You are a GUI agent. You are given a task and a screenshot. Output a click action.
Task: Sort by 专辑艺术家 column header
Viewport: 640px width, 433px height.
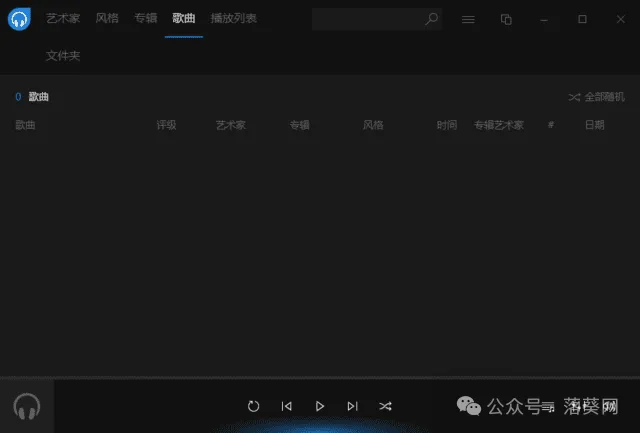(x=499, y=125)
